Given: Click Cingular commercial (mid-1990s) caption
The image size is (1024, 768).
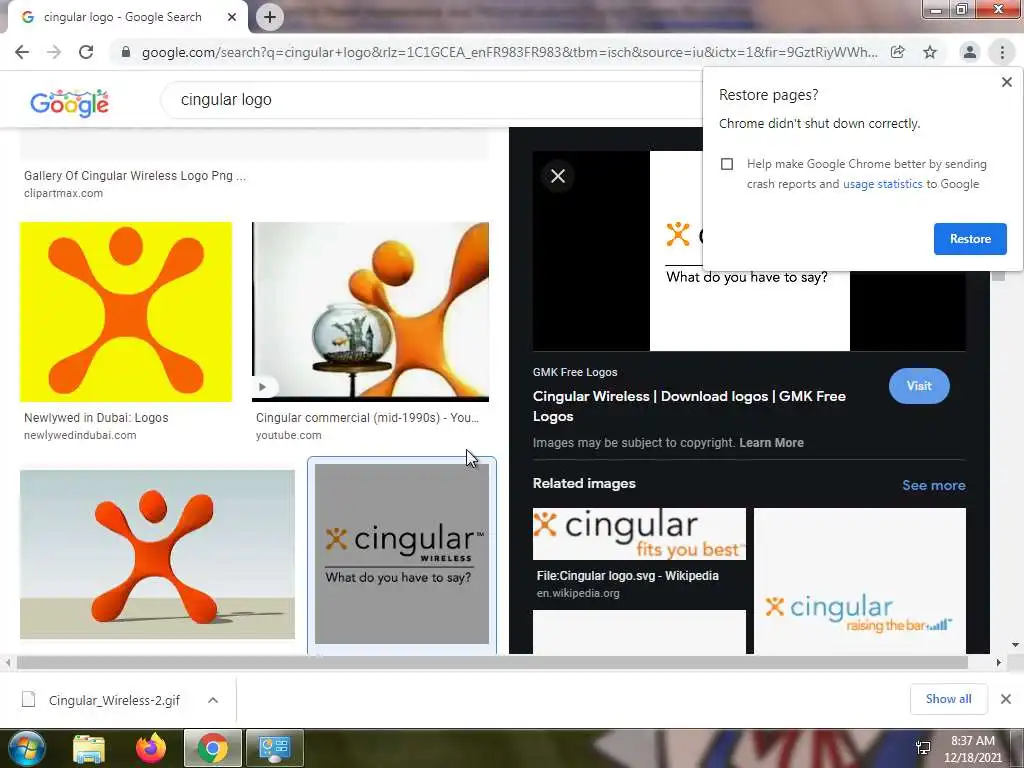Looking at the screenshot, I should point(367,418).
